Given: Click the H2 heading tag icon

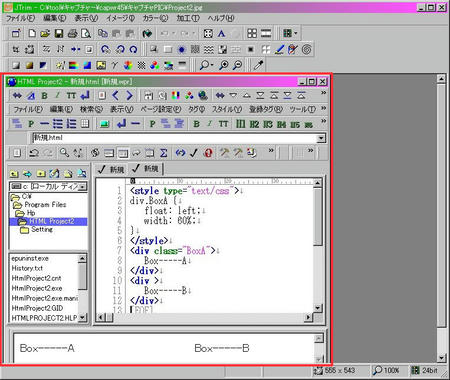Looking at the screenshot, I should (254, 124).
